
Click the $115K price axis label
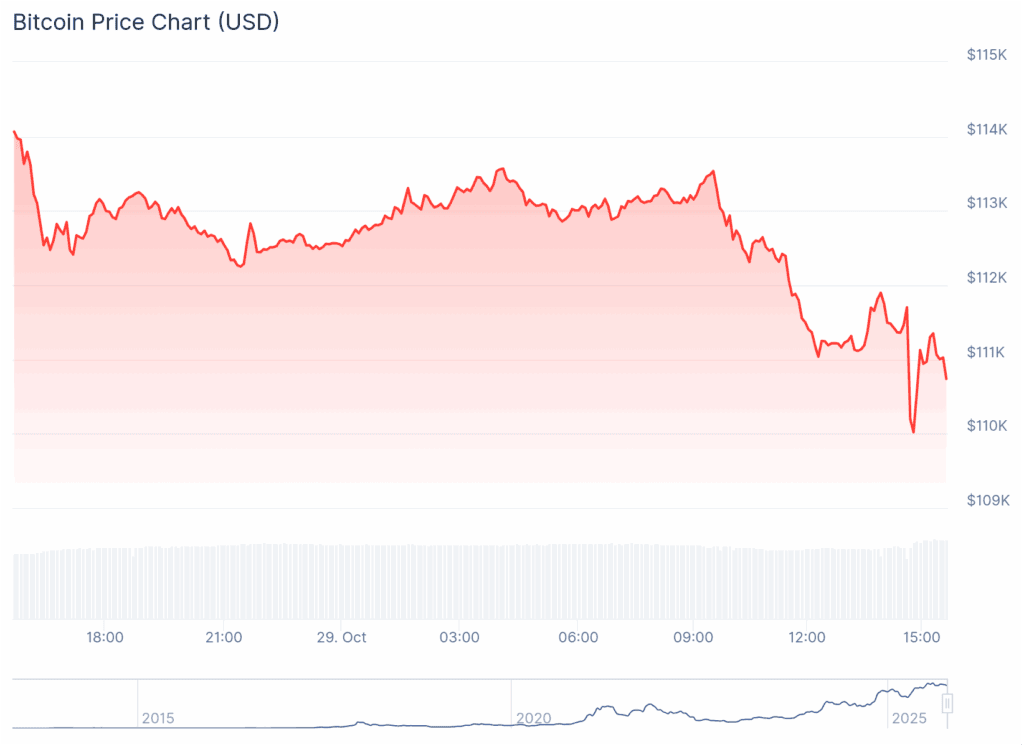pos(987,55)
